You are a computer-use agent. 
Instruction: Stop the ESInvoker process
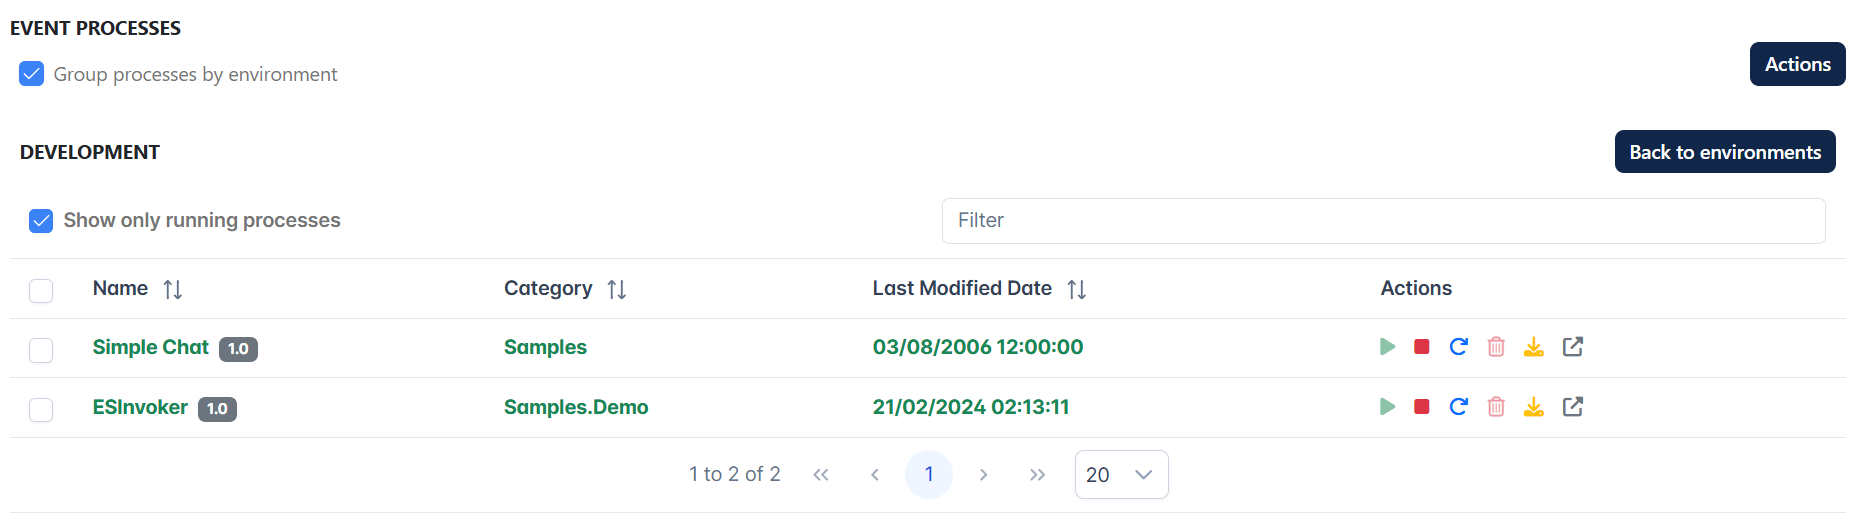point(1422,407)
